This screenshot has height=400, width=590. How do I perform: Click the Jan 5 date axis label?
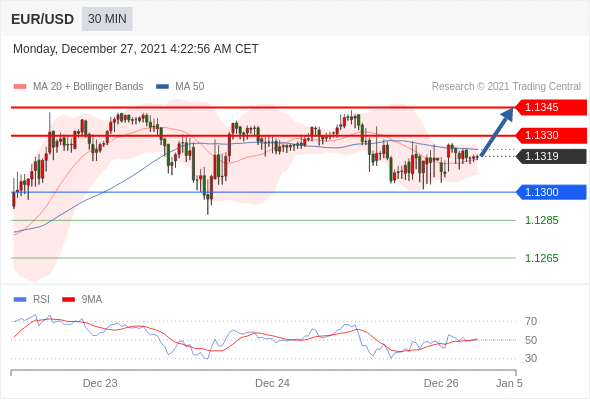[x=509, y=383]
